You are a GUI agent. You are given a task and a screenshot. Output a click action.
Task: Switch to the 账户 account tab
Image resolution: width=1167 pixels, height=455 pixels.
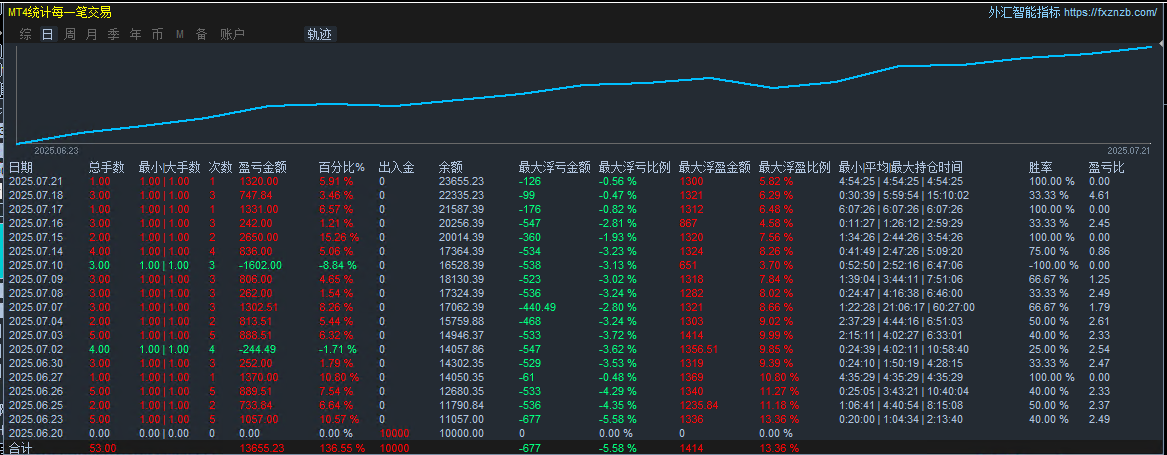(x=232, y=34)
